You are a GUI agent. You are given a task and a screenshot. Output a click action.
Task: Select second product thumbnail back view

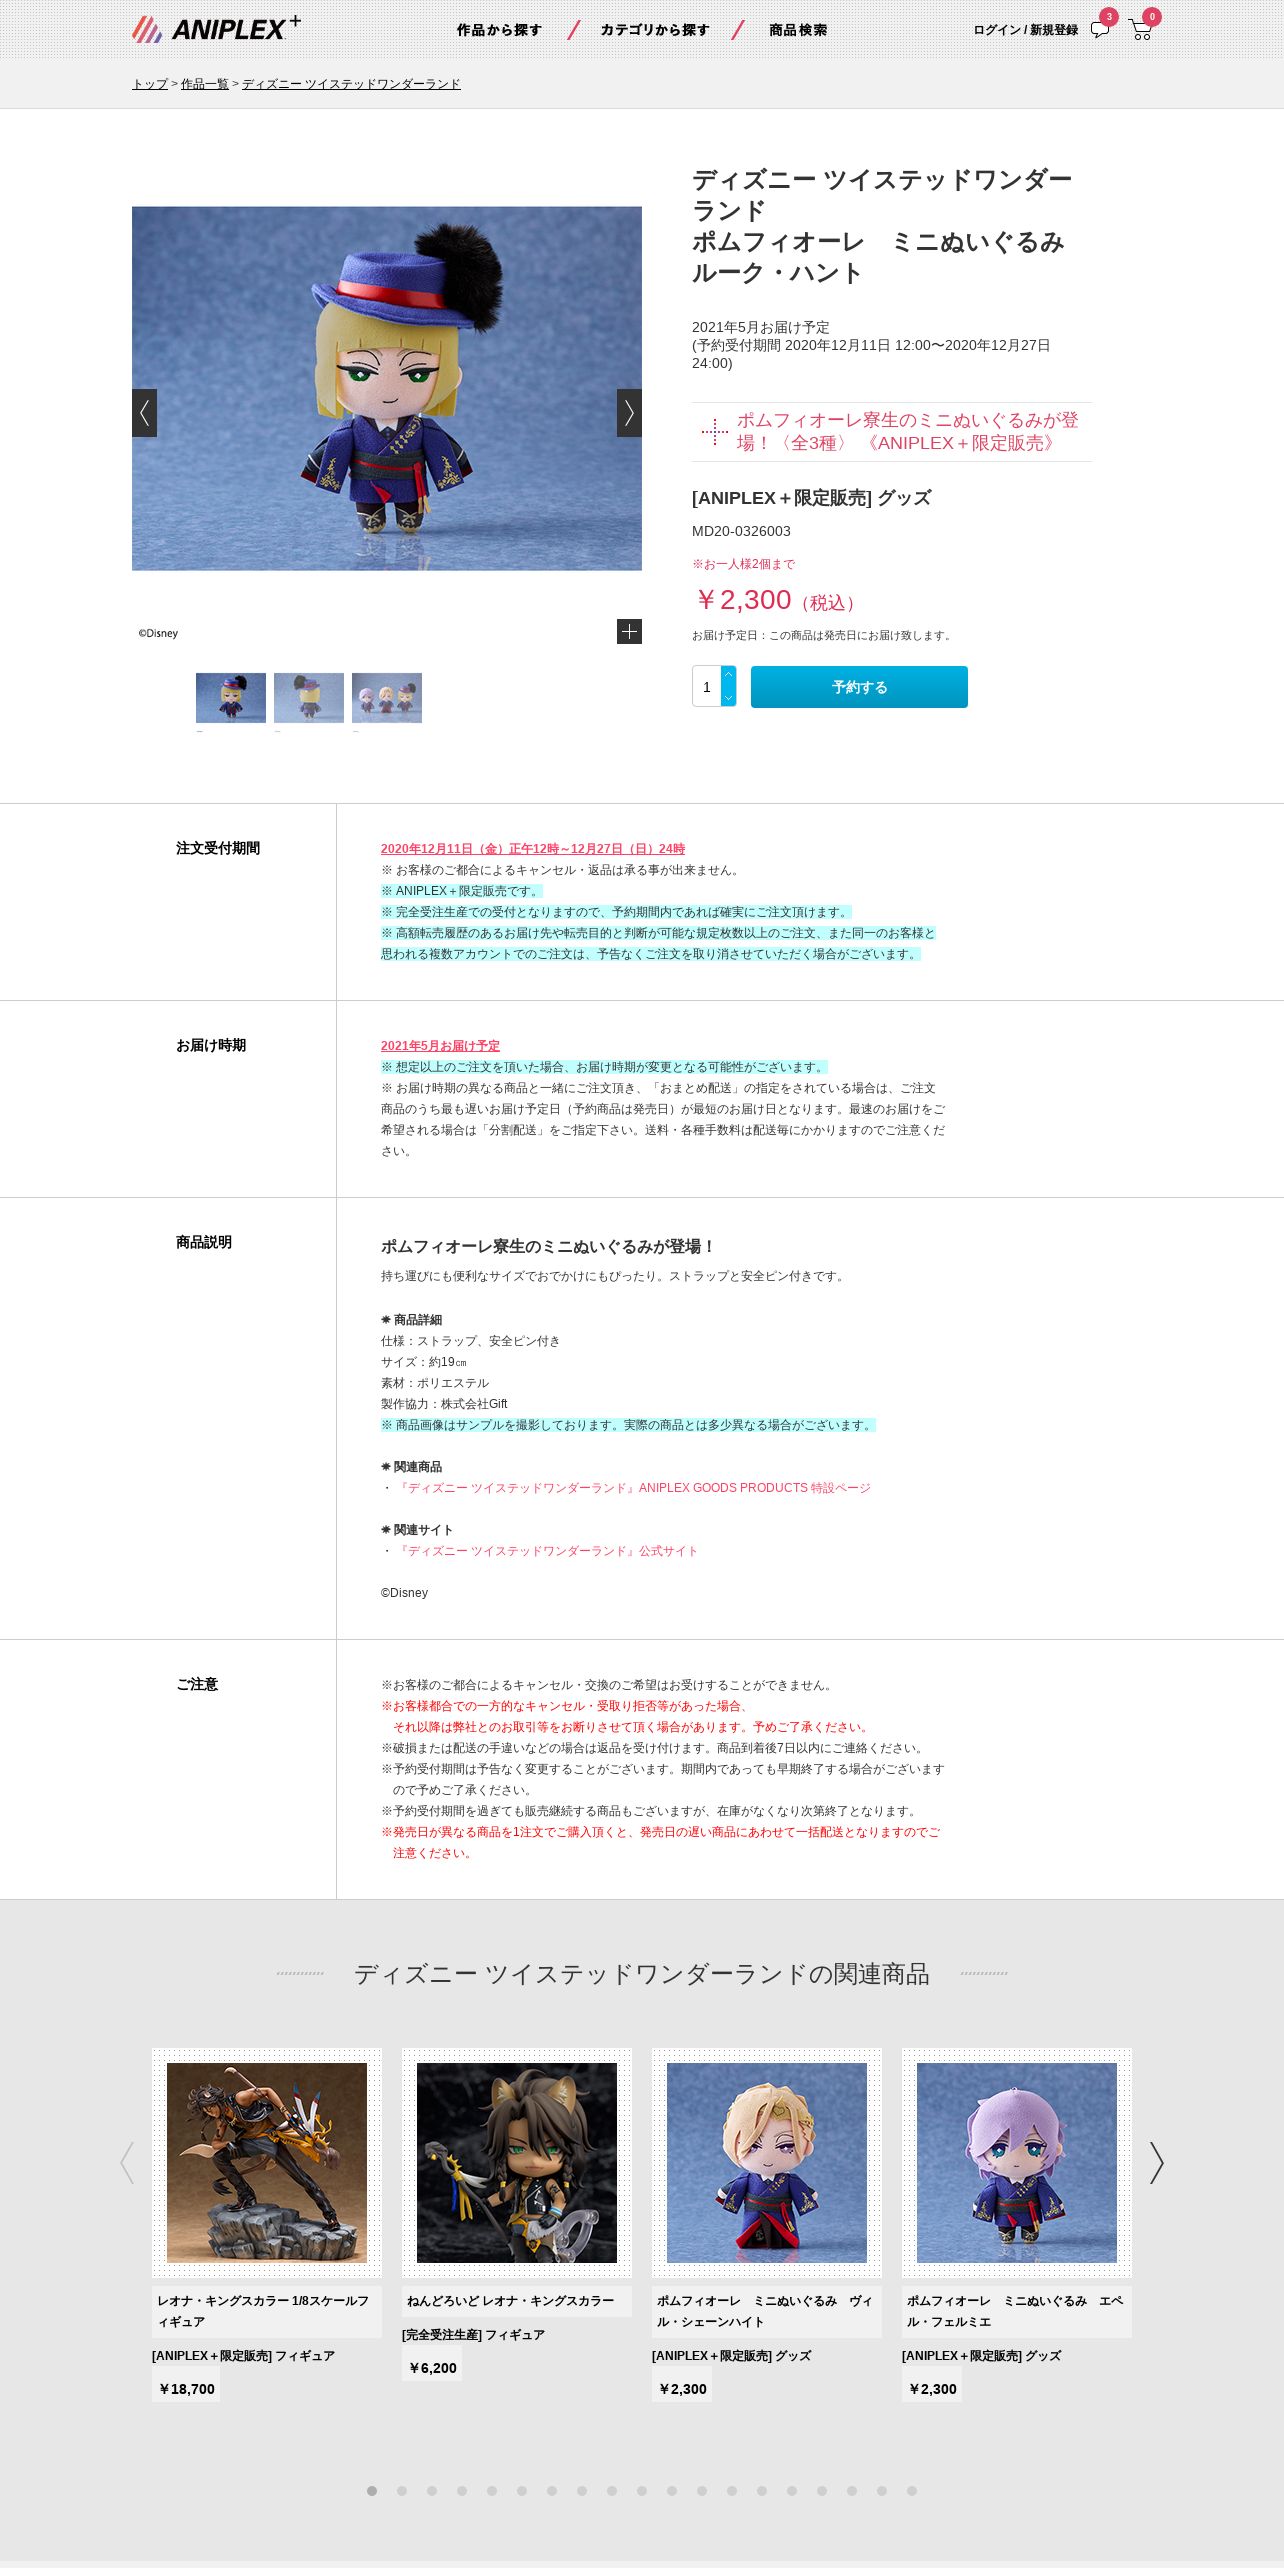tap(309, 698)
